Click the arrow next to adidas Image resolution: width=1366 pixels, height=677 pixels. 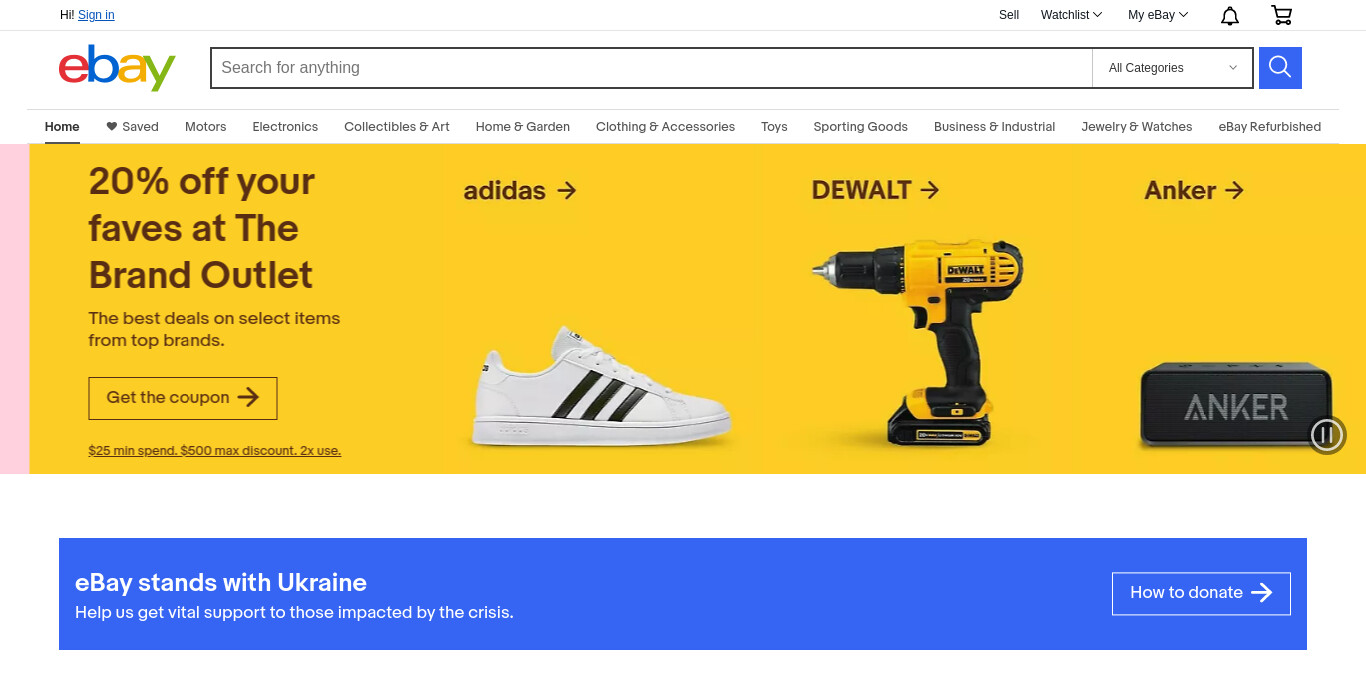[x=567, y=190]
